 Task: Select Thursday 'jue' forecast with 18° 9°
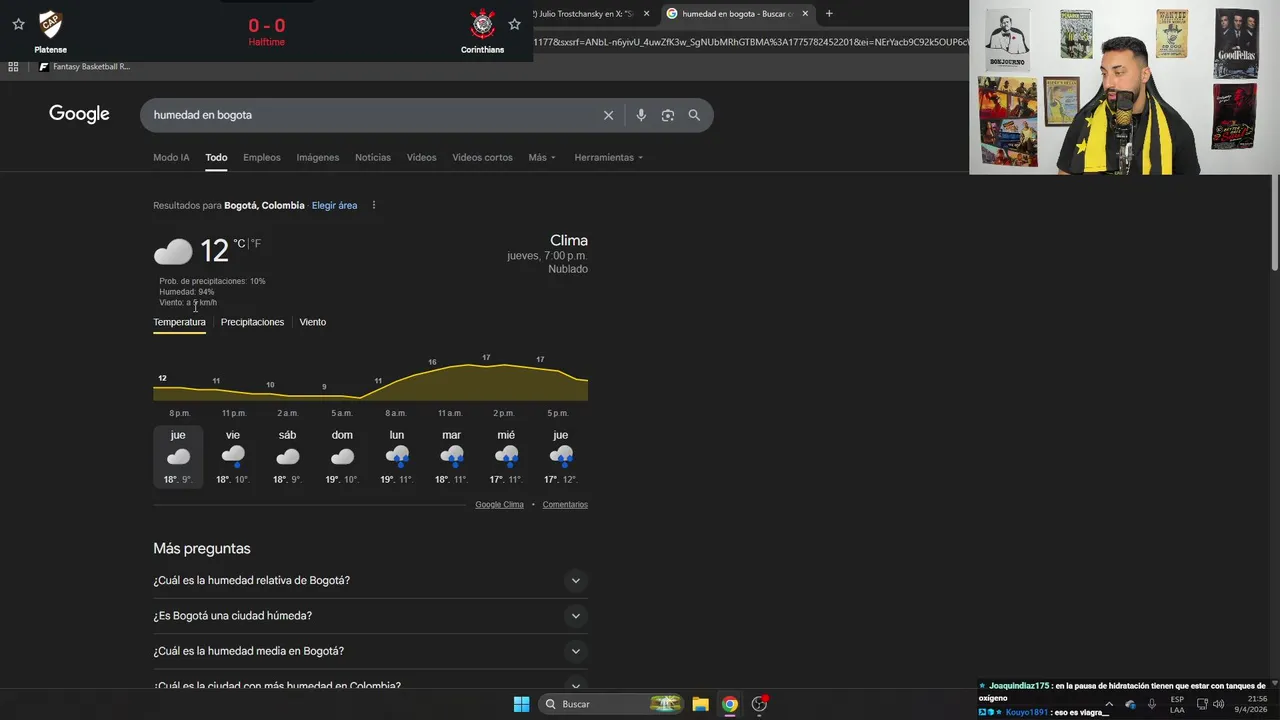[178, 457]
